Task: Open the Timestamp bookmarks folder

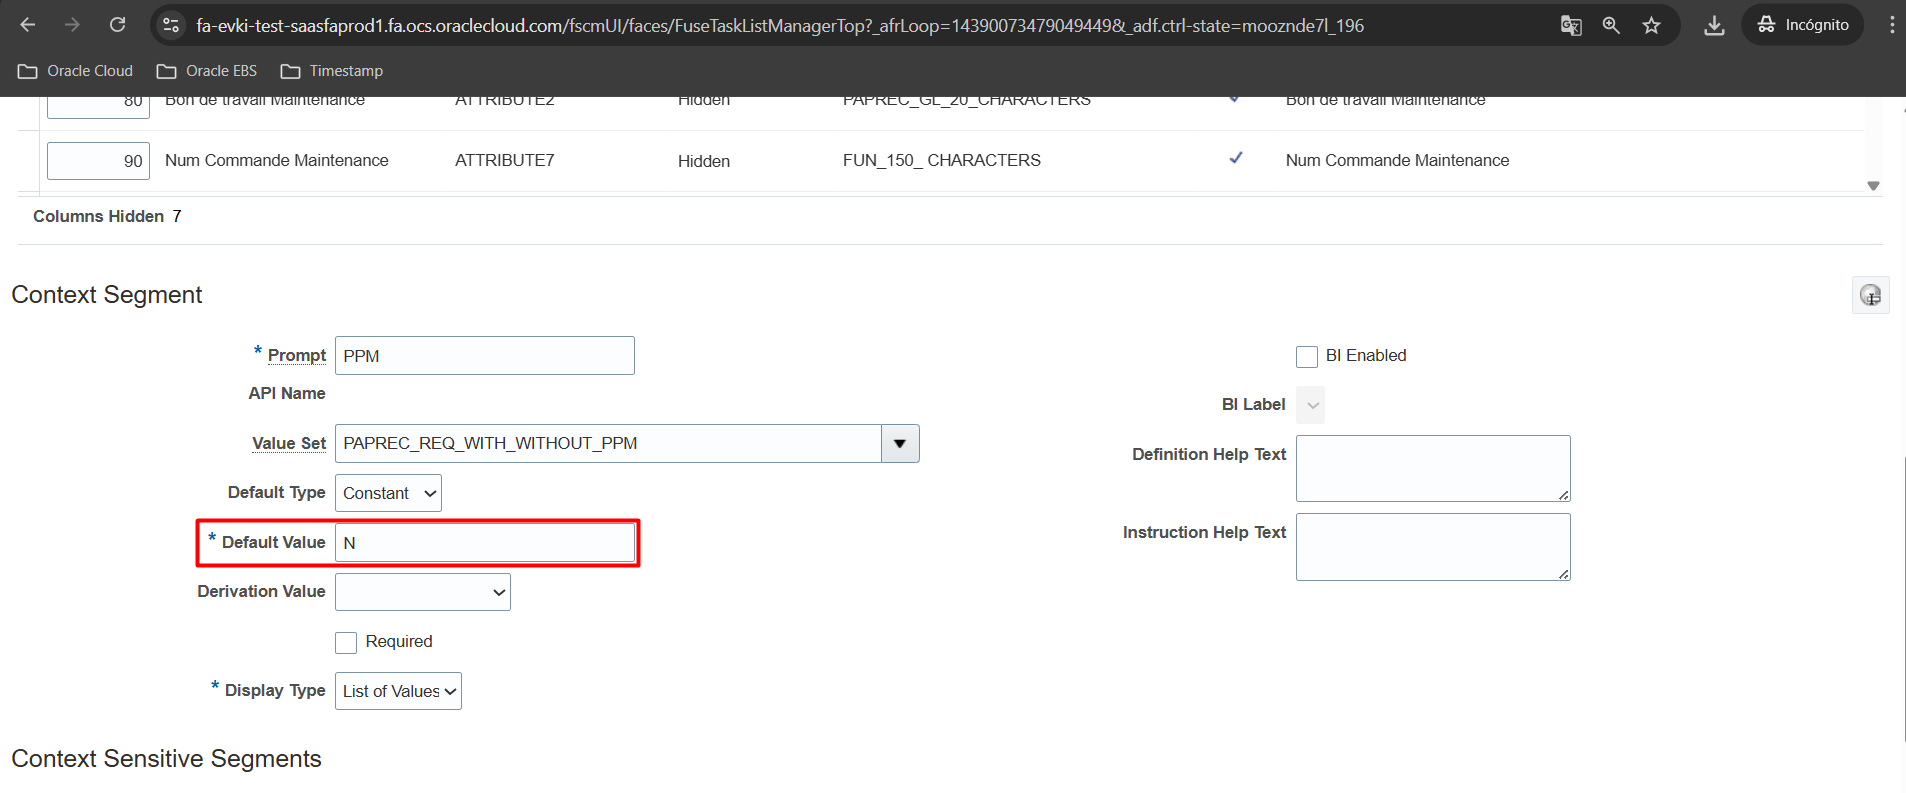Action: tap(332, 71)
